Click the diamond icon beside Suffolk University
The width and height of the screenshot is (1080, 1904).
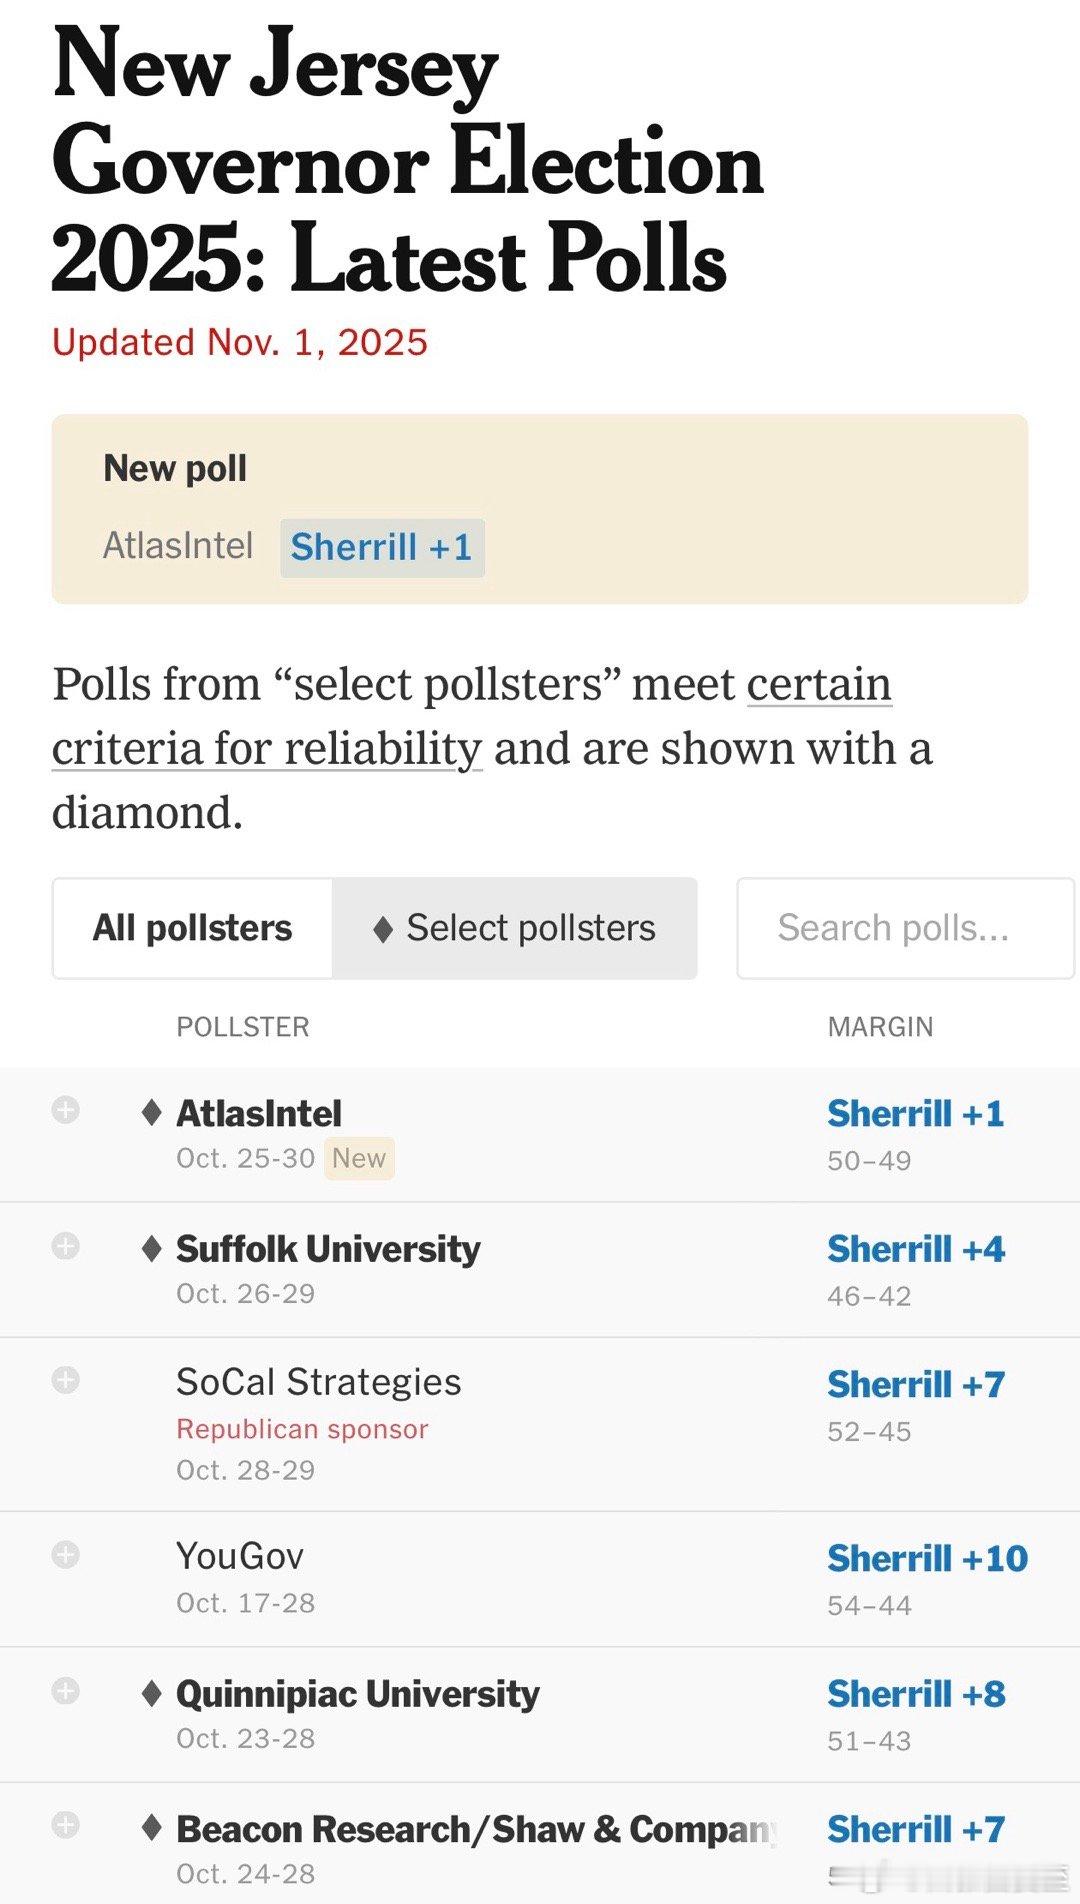pyautogui.click(x=152, y=1248)
